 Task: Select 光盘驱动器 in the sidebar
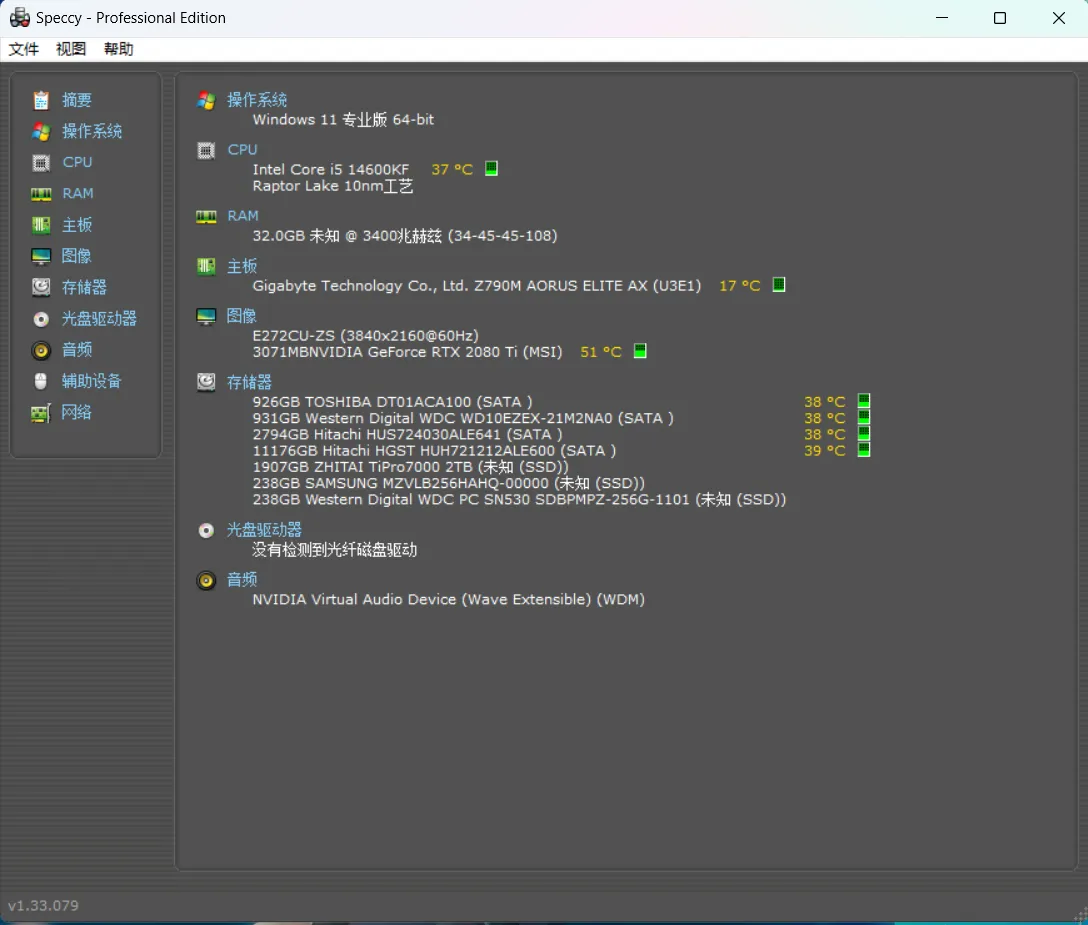[x=99, y=319]
